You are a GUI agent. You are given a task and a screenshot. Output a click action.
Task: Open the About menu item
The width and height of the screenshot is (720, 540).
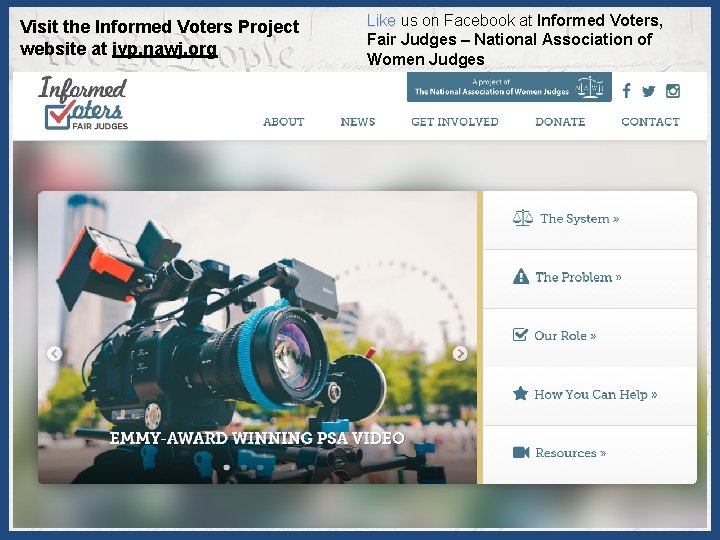(283, 122)
